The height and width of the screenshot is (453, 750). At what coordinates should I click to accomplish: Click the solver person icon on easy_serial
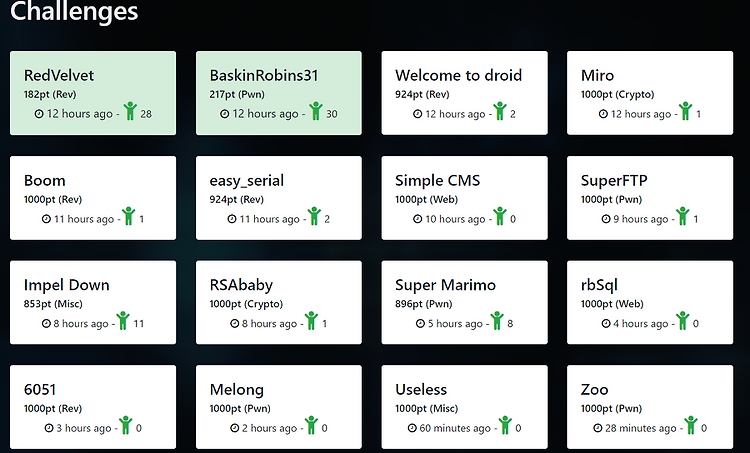click(x=314, y=216)
